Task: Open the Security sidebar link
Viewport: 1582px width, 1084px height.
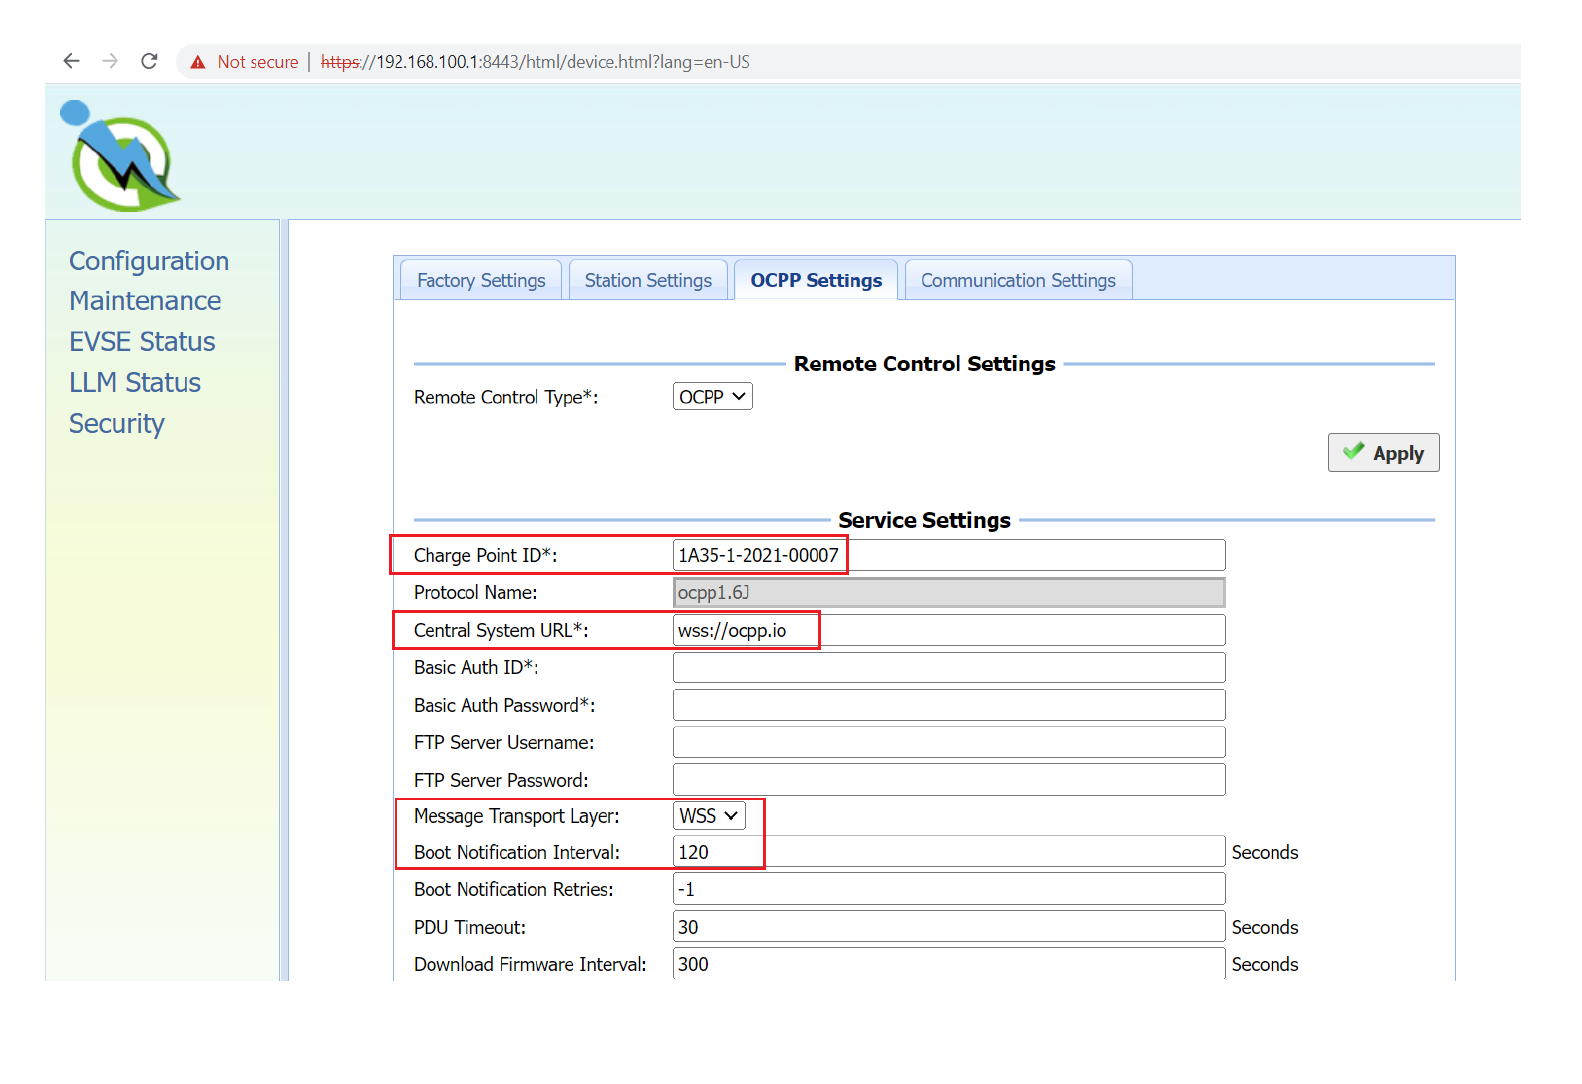Action: (116, 424)
